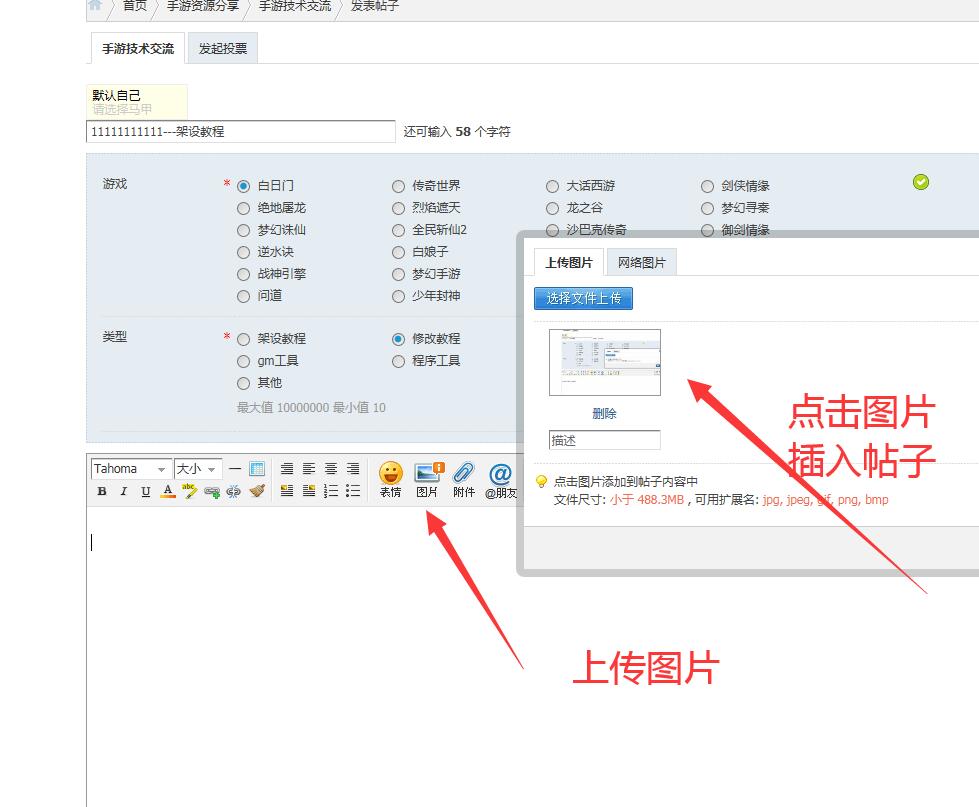Click the 附件 attachment paperclip icon
This screenshot has width=979, height=807.
coord(463,479)
